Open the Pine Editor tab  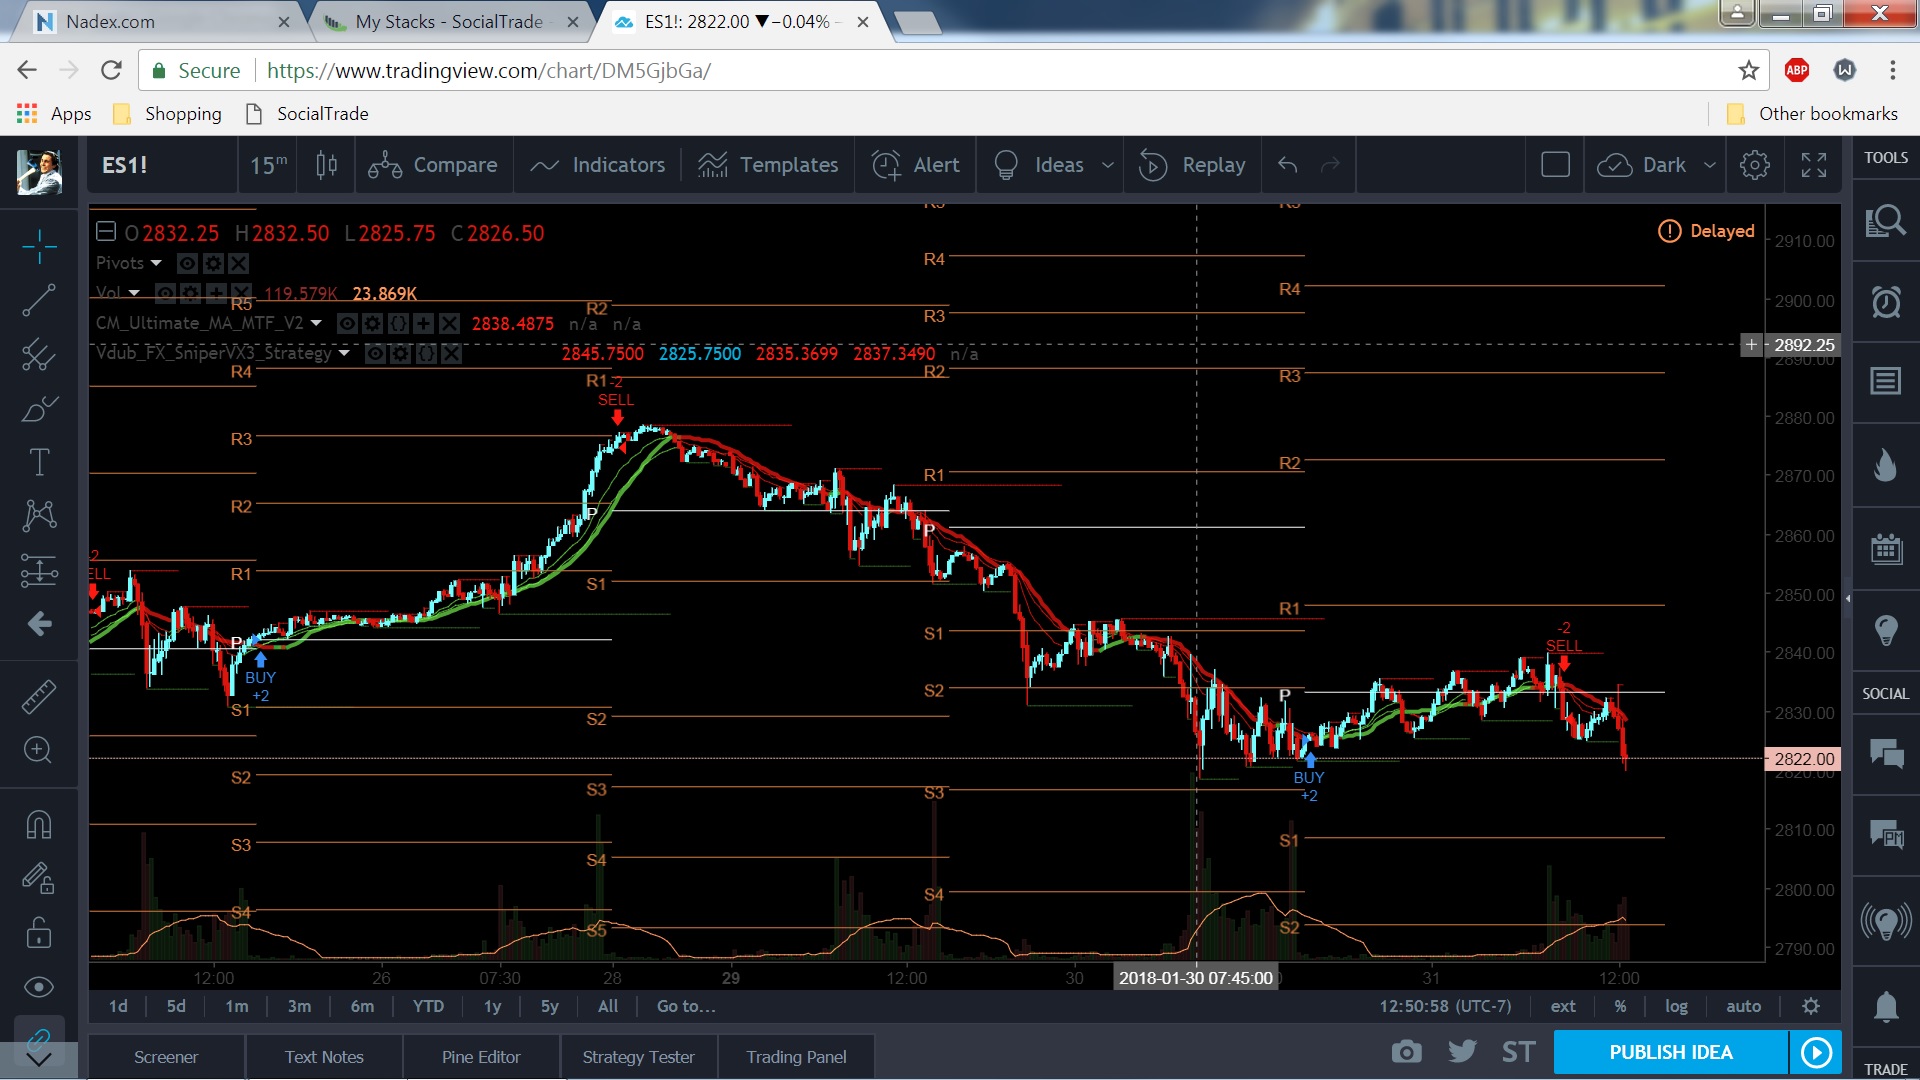click(x=481, y=1057)
